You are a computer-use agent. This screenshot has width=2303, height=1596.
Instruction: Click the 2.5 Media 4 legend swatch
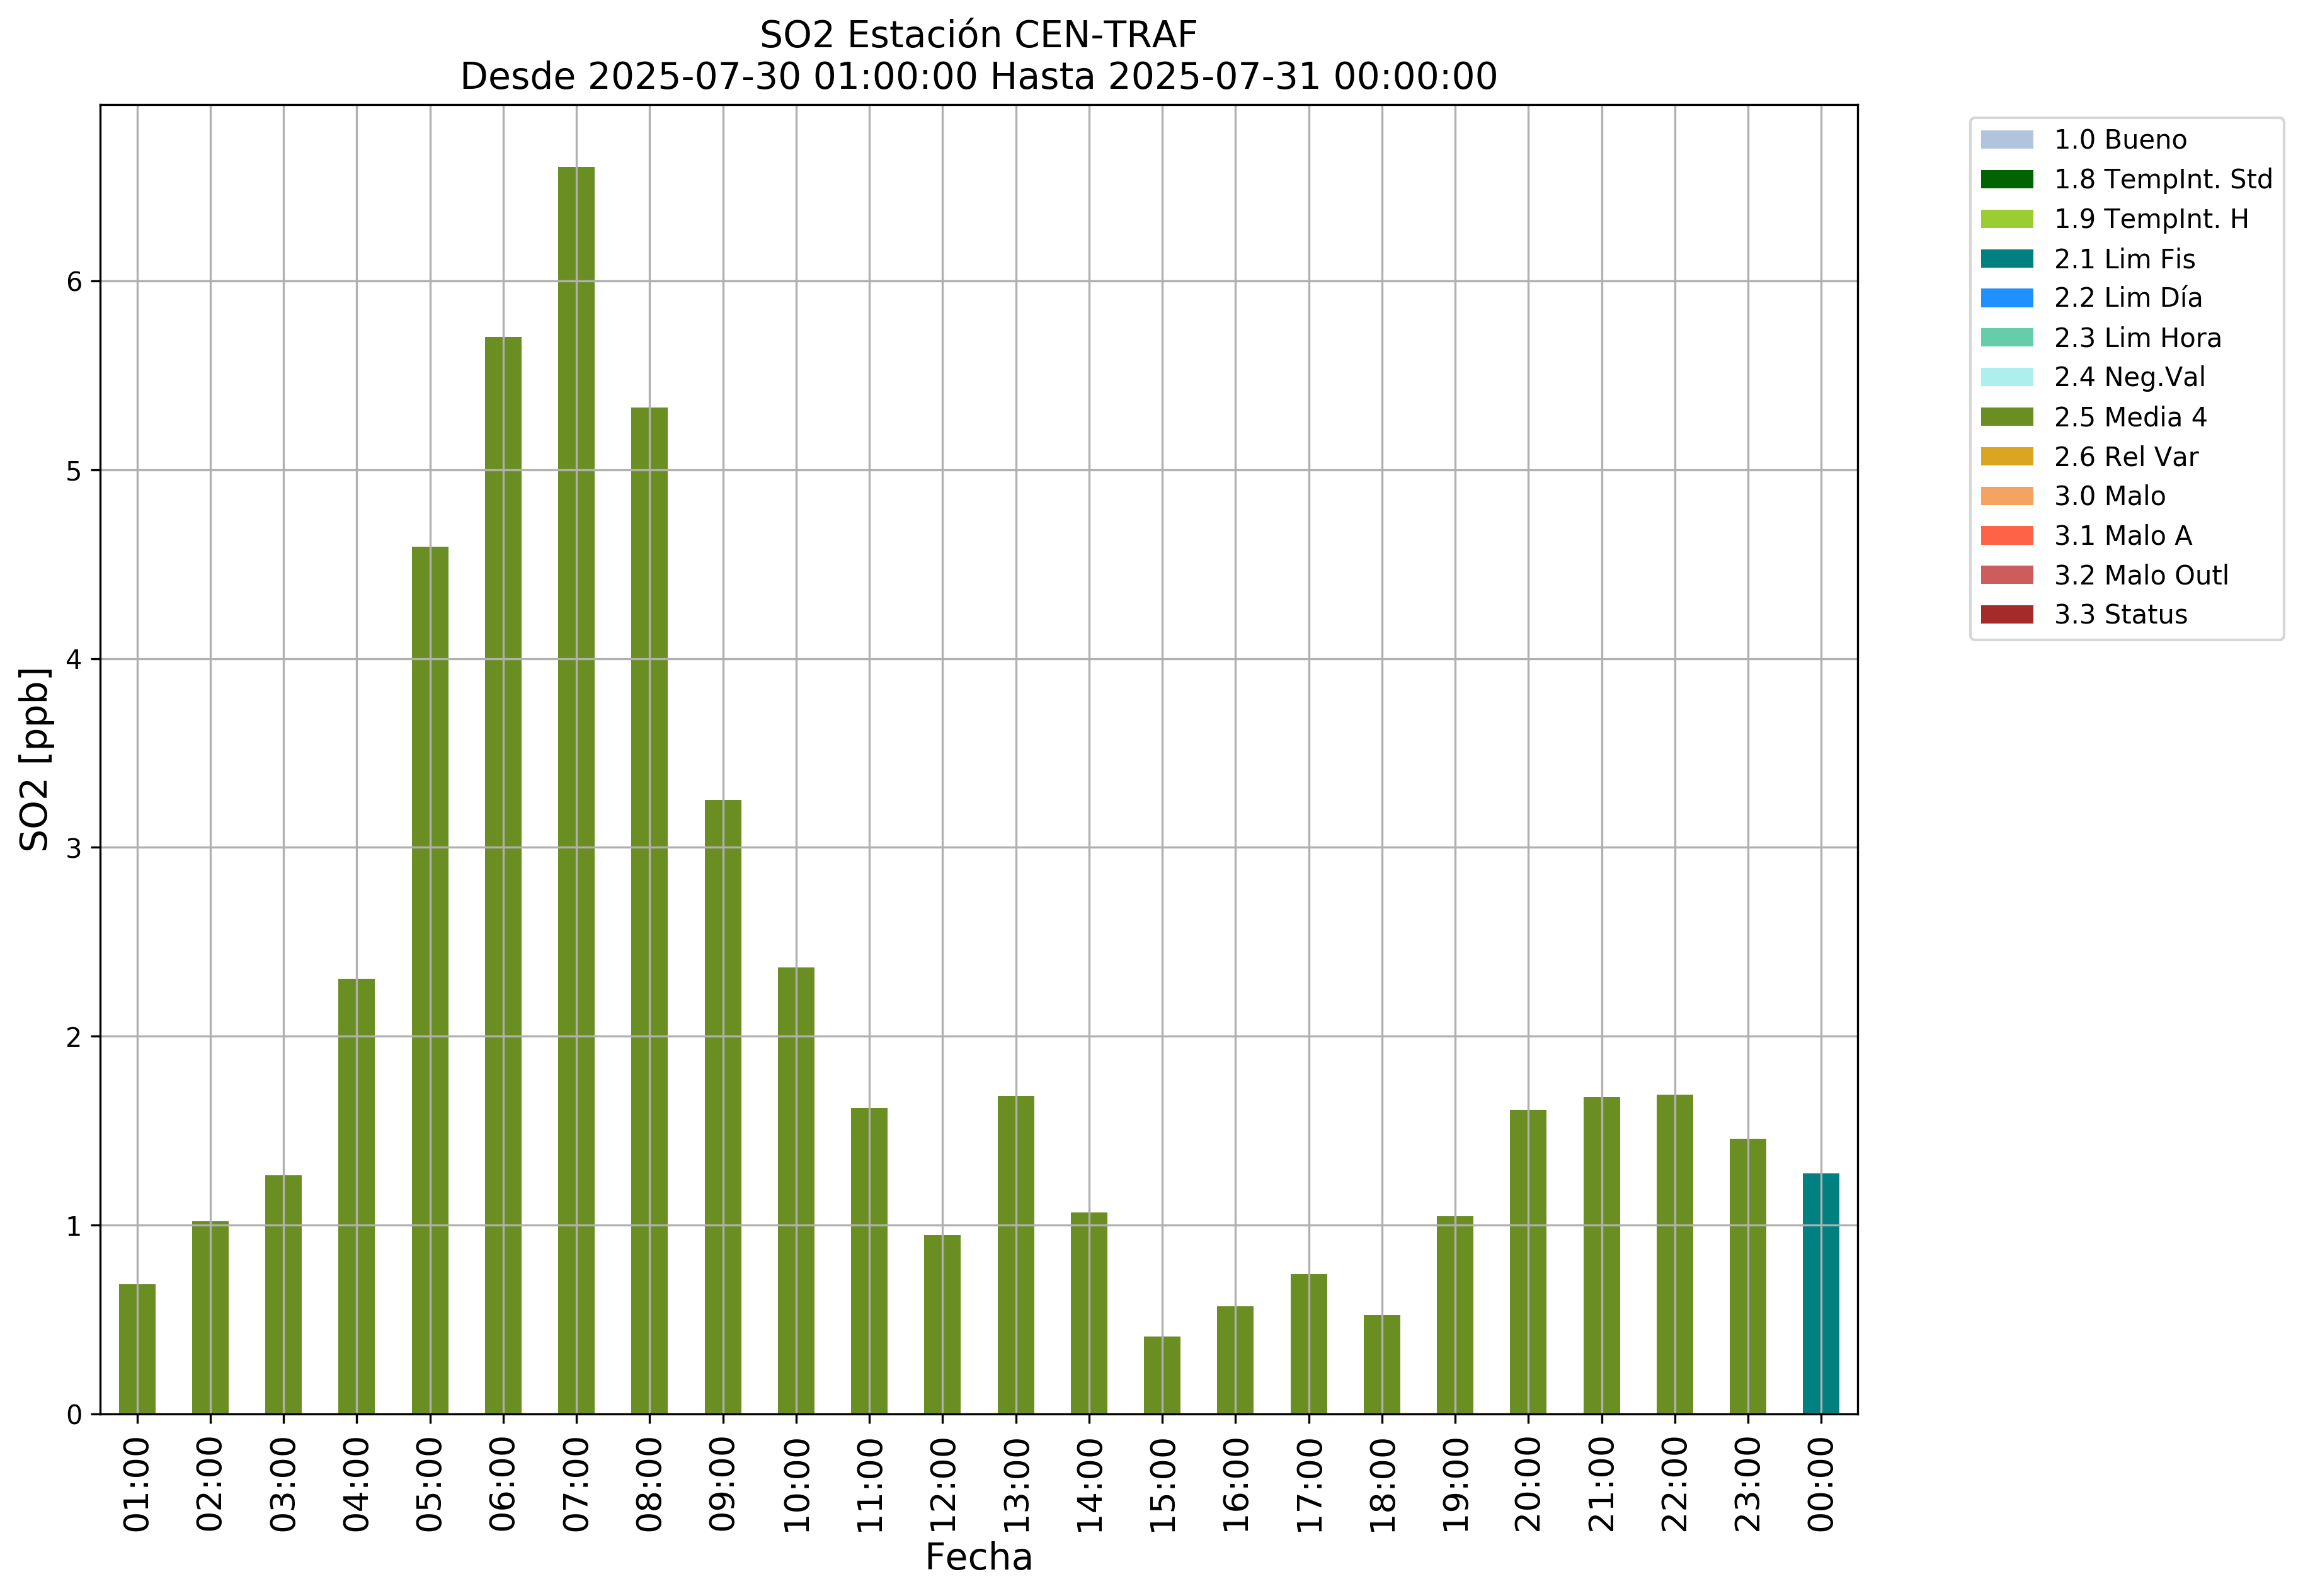click(2006, 417)
